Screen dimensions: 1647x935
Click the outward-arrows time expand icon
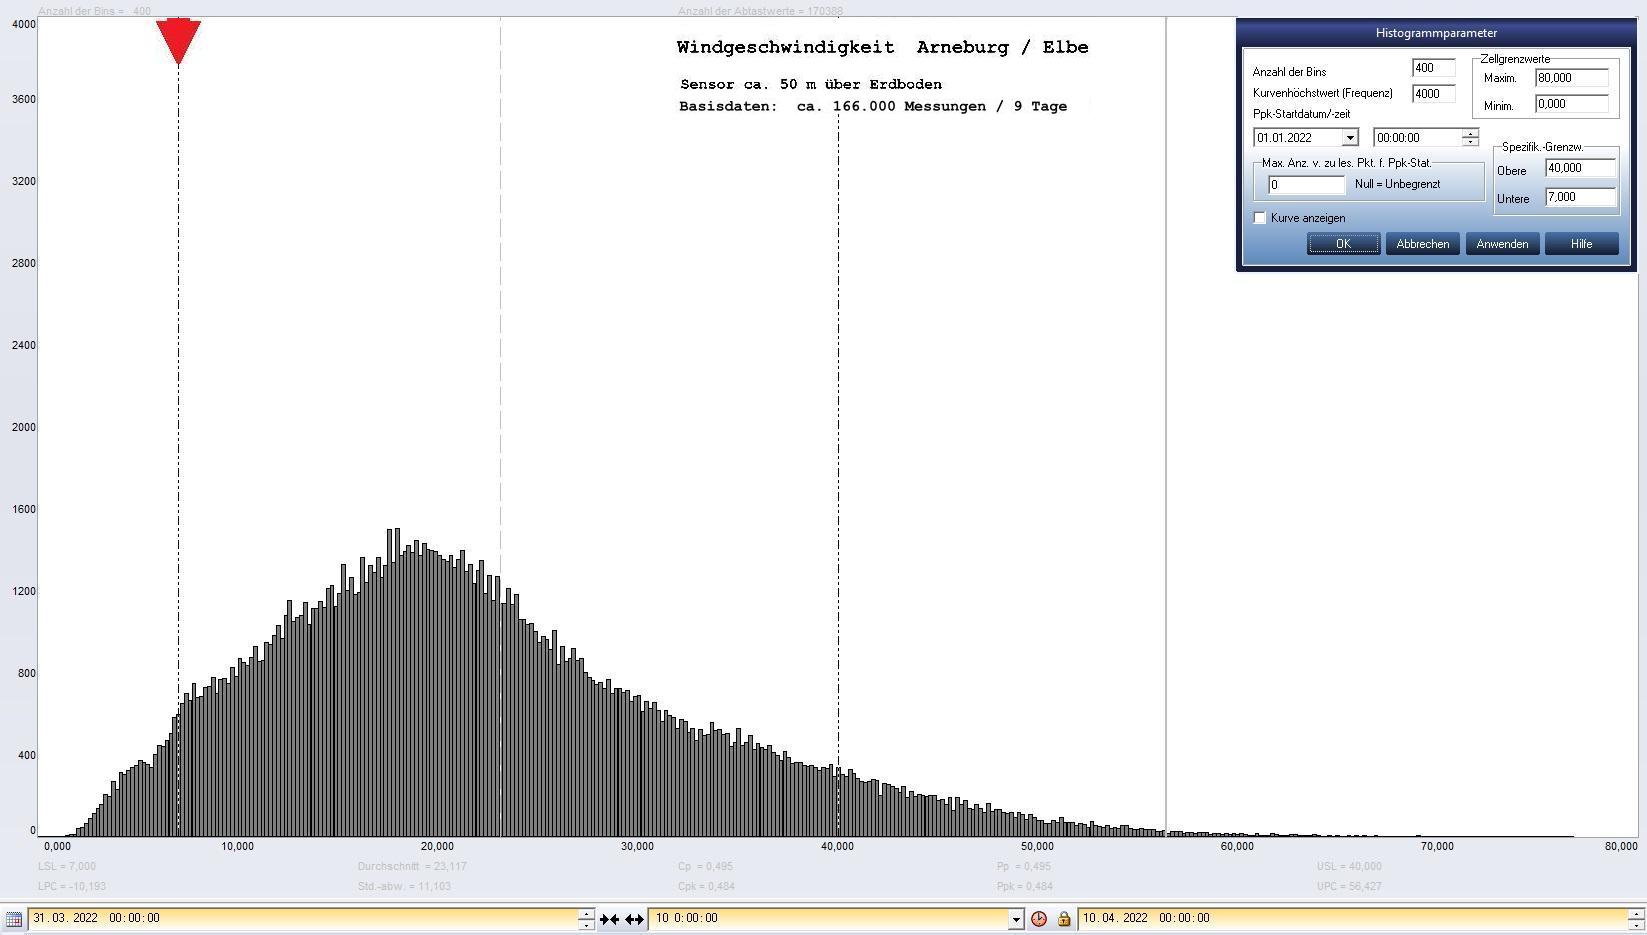click(634, 919)
